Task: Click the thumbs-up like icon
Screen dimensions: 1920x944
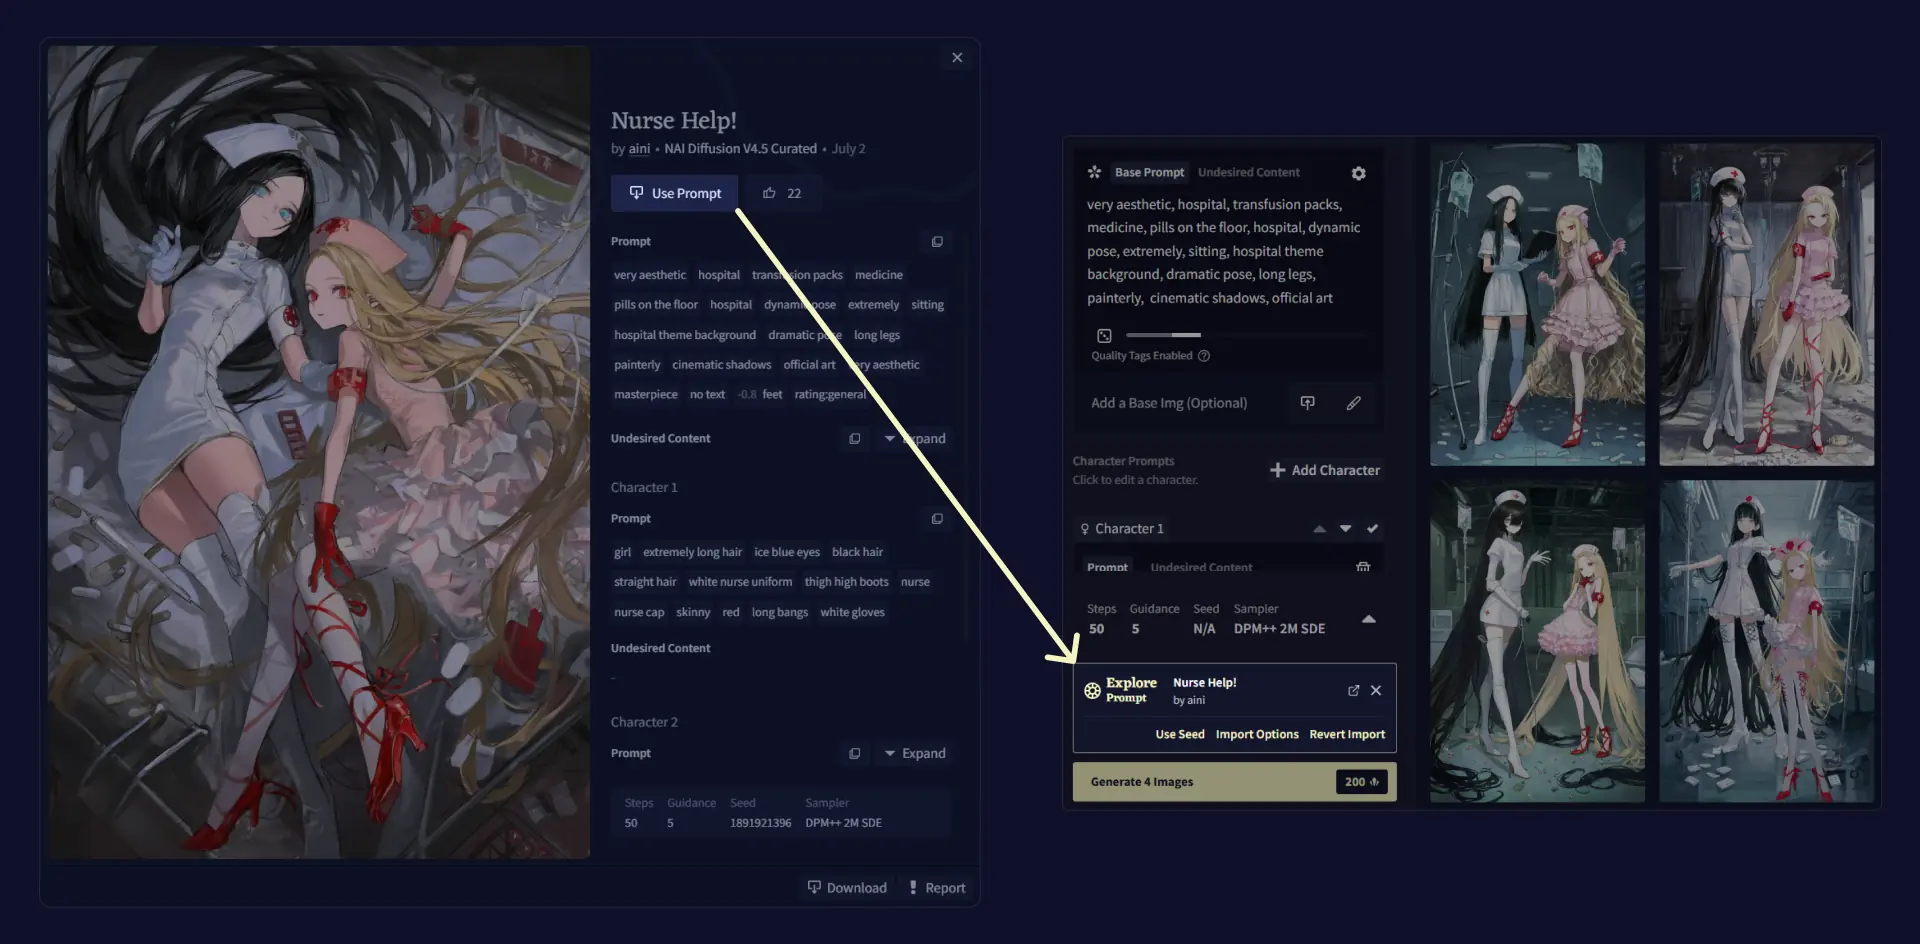Action: coord(769,193)
